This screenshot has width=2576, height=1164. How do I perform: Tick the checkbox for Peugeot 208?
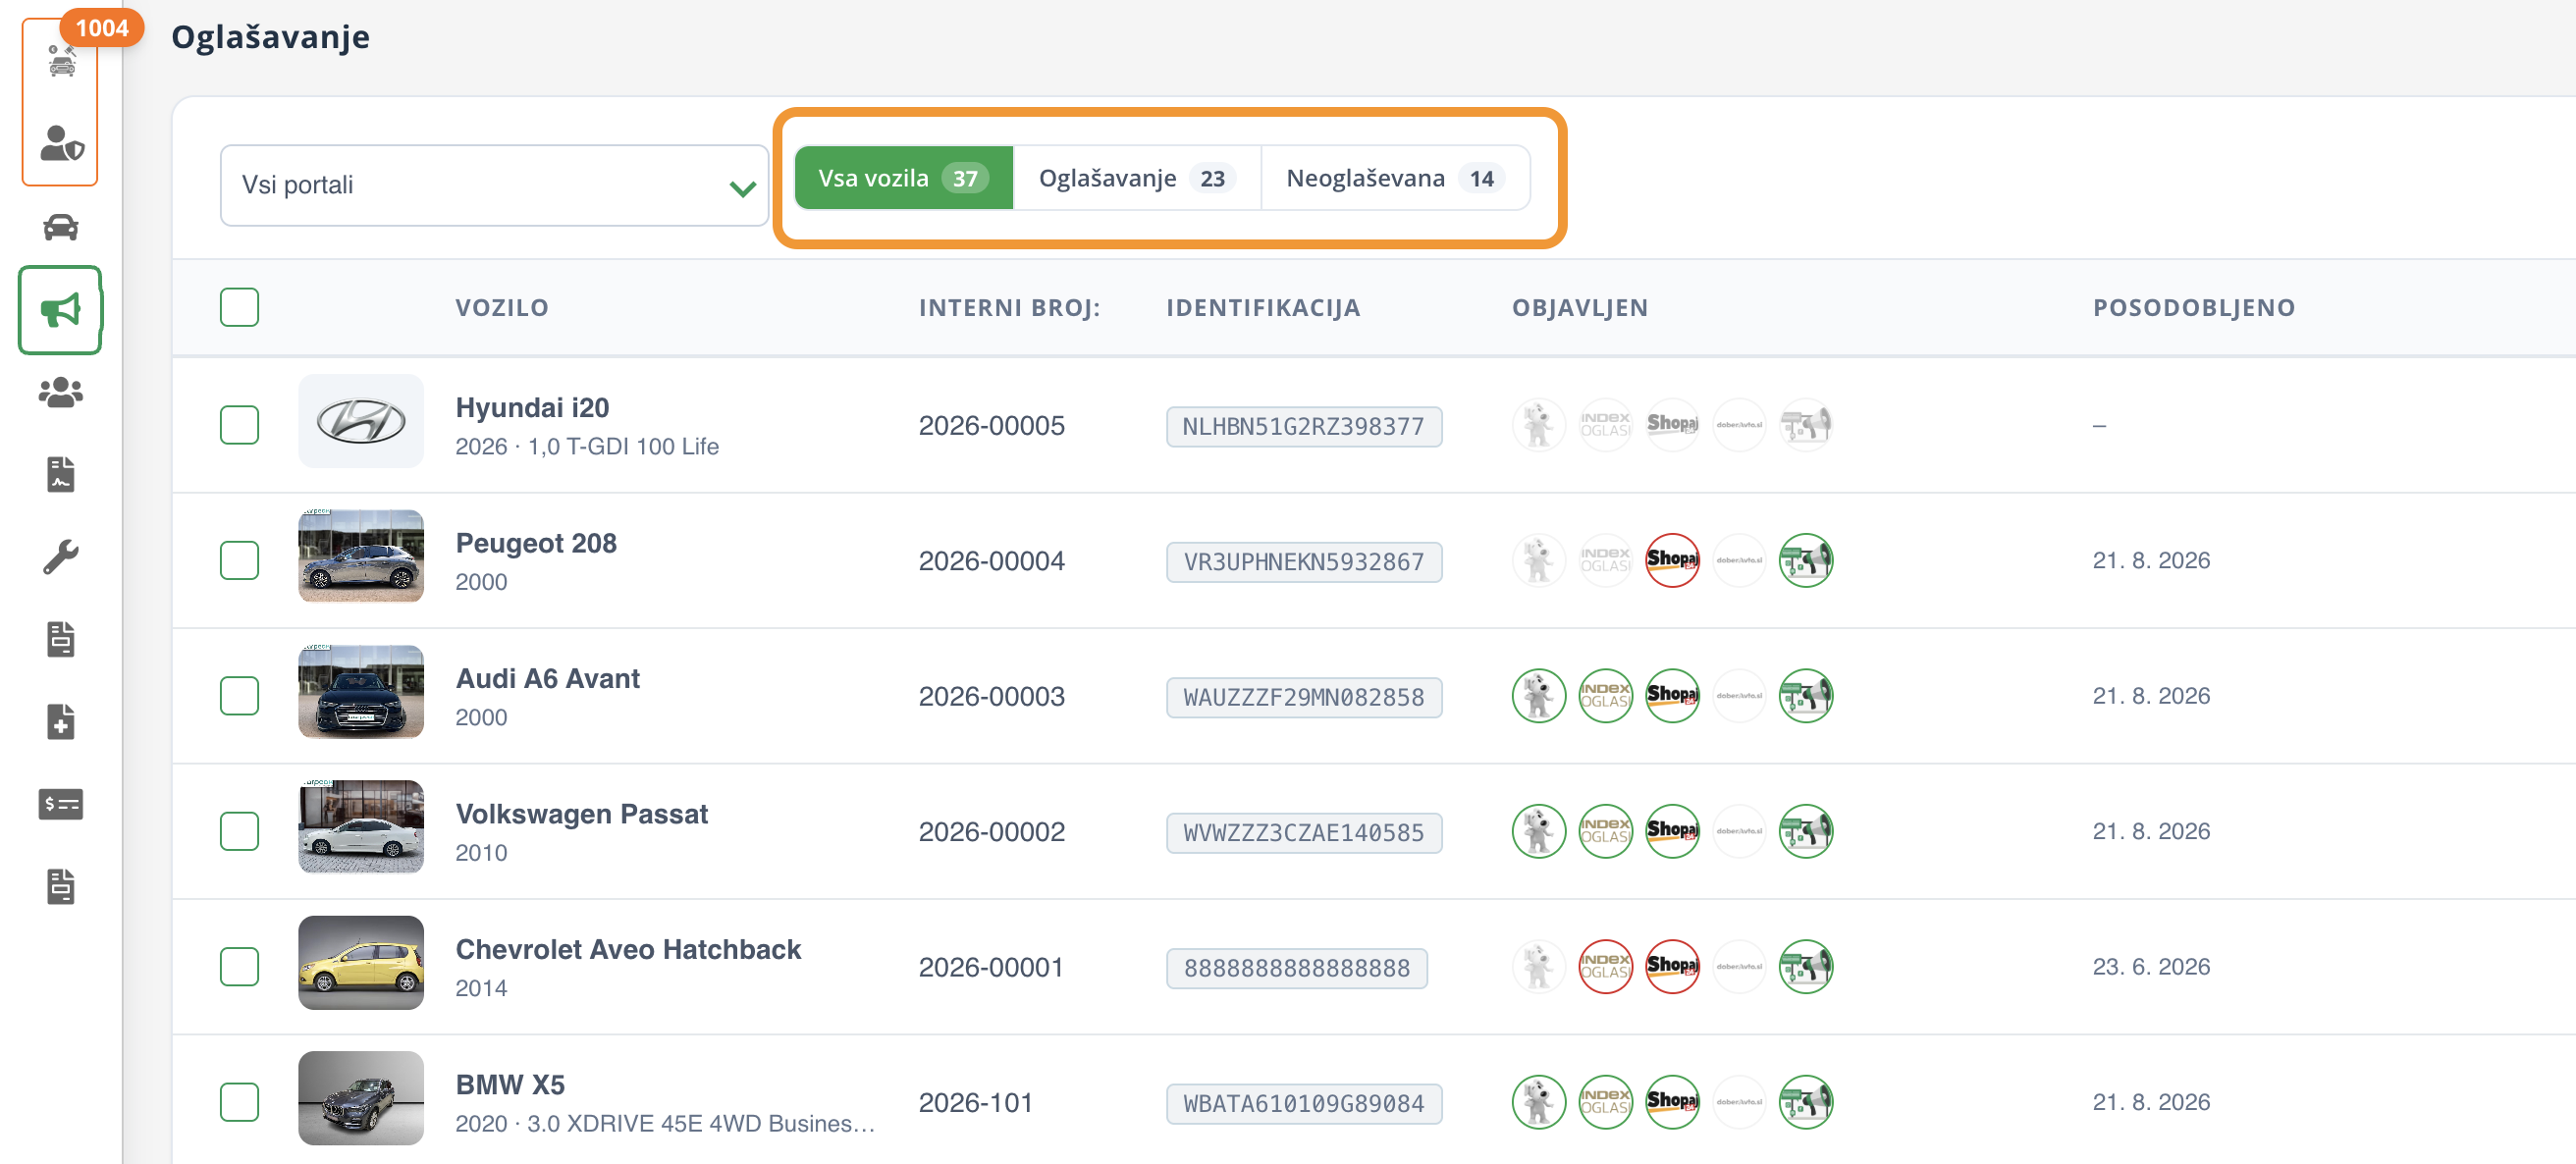[239, 561]
